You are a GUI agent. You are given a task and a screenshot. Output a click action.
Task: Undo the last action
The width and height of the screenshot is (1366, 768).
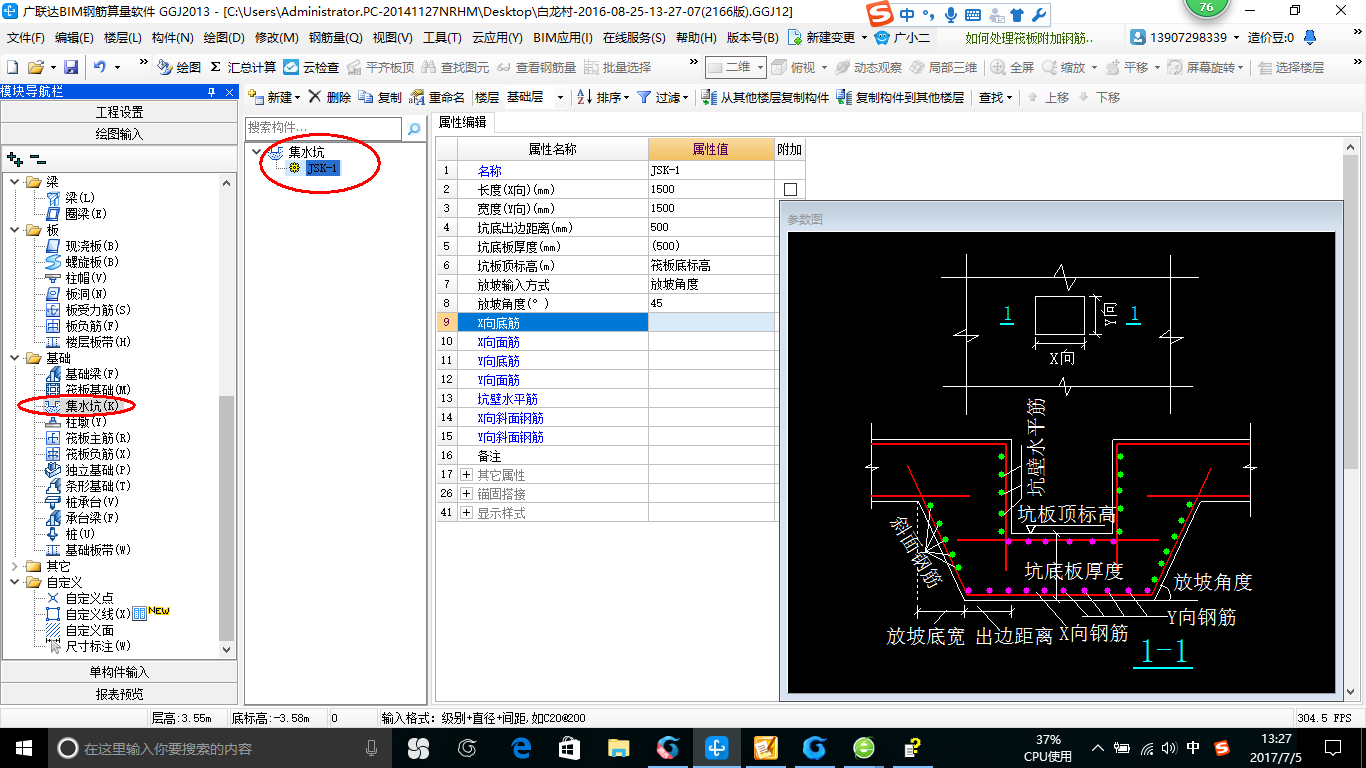[x=100, y=67]
